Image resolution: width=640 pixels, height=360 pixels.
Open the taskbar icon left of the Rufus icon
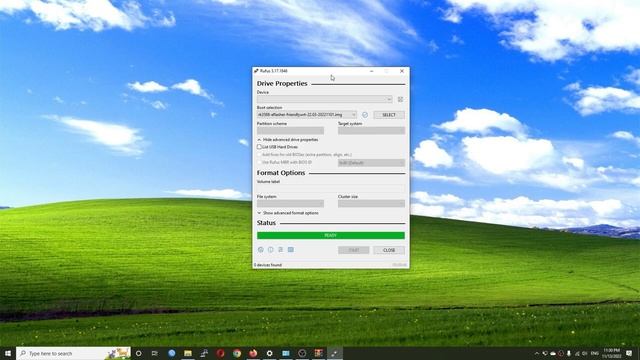tap(318, 353)
